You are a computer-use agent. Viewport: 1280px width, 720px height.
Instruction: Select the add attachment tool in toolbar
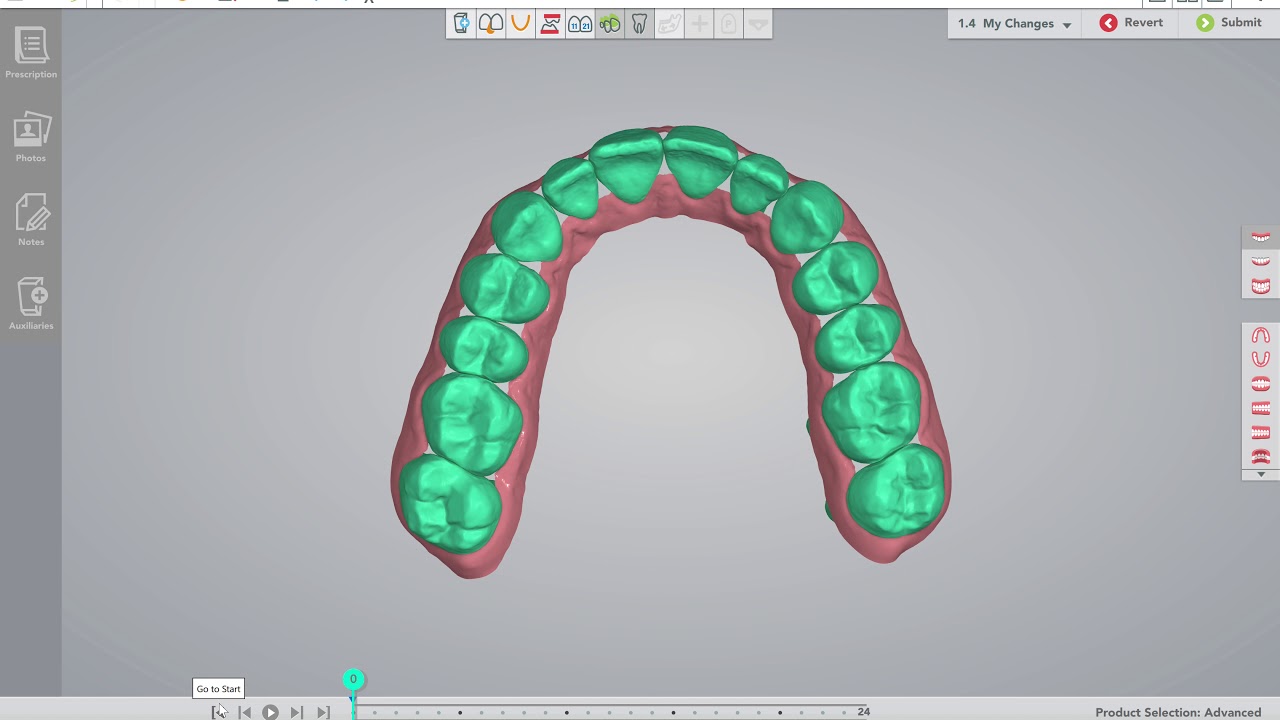461,24
